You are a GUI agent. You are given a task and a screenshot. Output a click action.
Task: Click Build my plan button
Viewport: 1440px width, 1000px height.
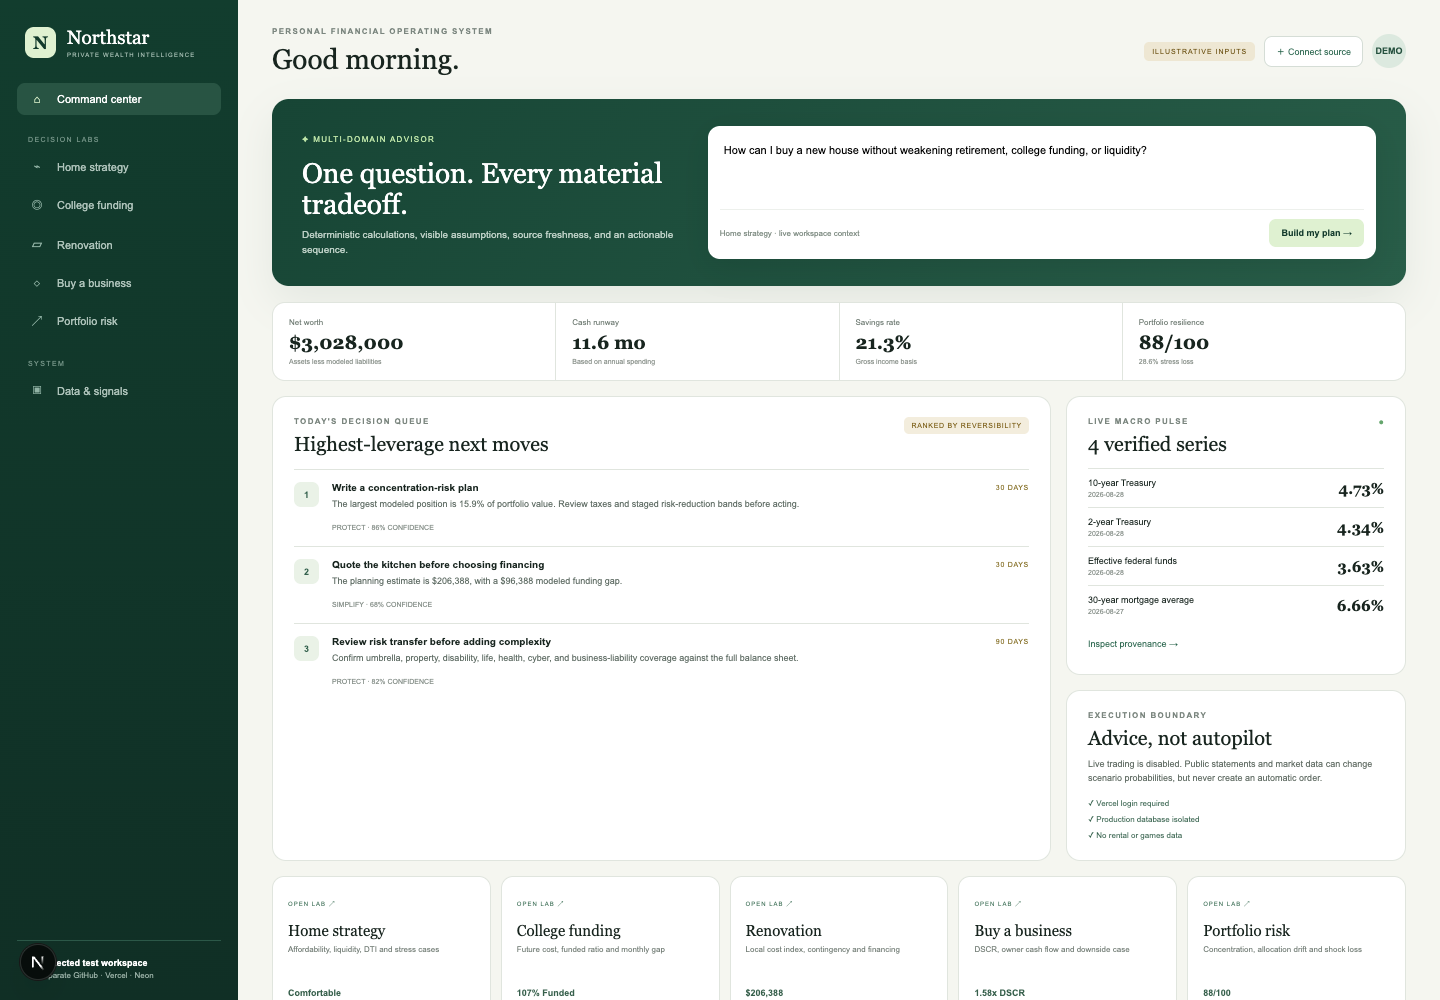pyautogui.click(x=1316, y=233)
